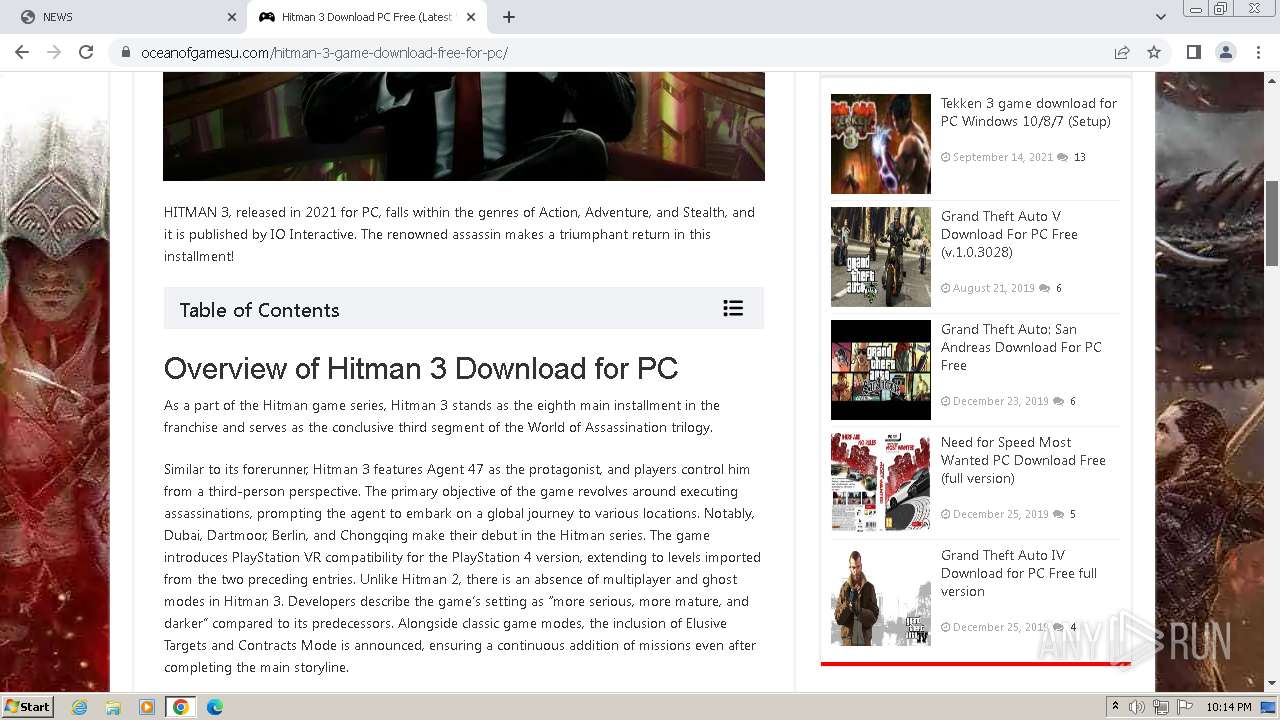Open the Action Center flag icon
1280x720 pixels.
click(1185, 707)
